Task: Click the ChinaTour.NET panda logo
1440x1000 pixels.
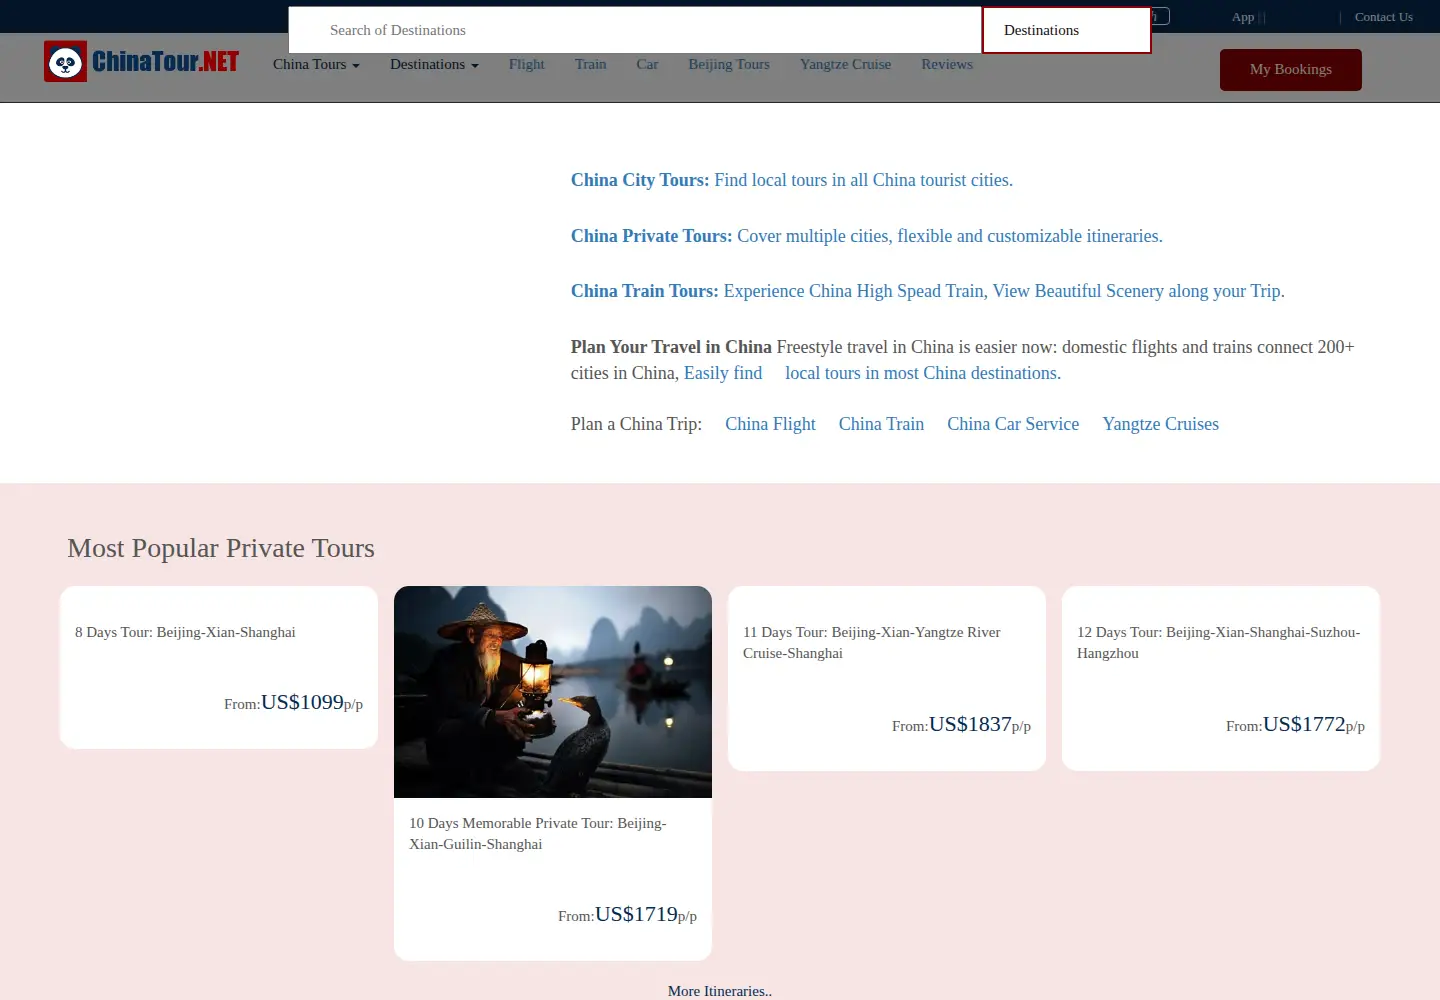Action: pos(142,62)
